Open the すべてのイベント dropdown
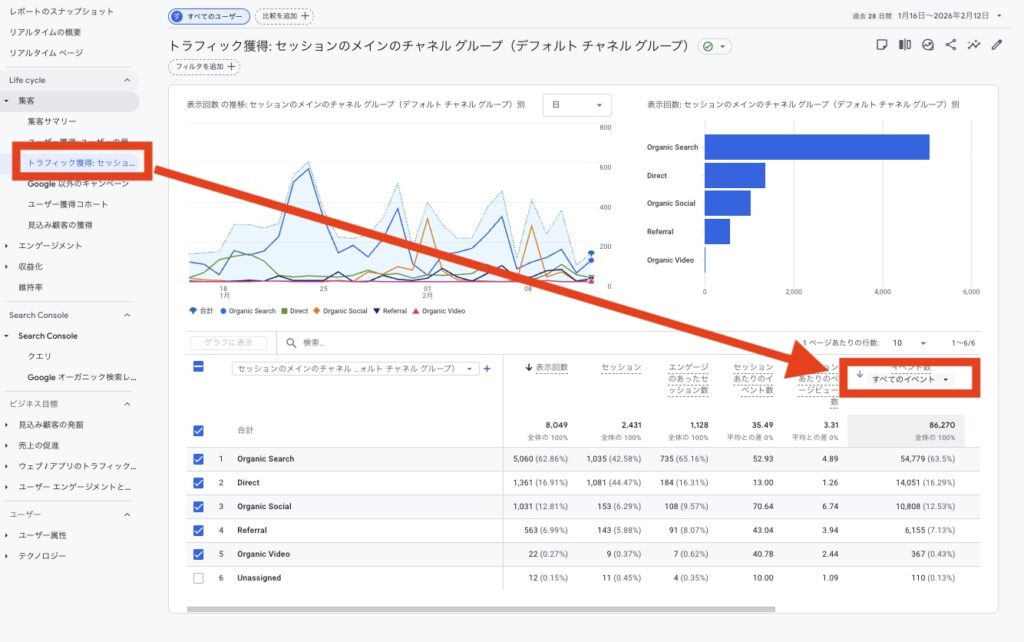Screen dimensions: 1024x642 910,379
